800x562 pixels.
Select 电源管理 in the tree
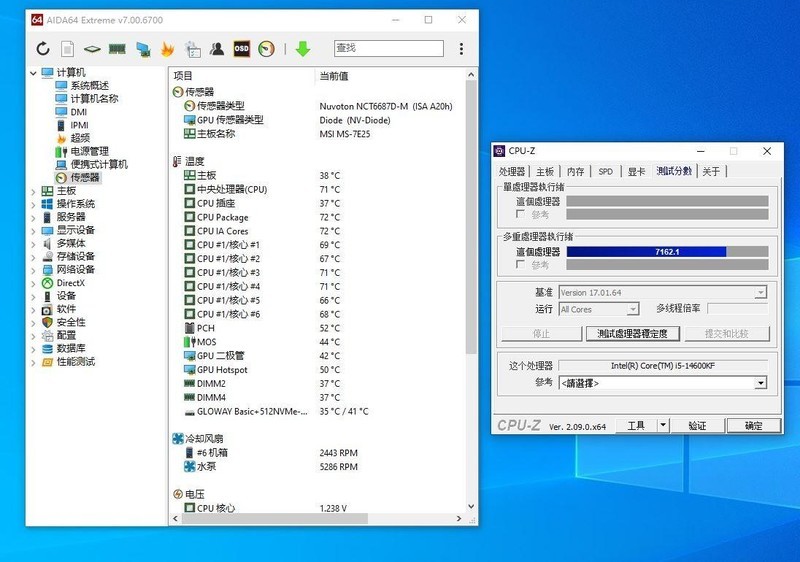(82, 151)
